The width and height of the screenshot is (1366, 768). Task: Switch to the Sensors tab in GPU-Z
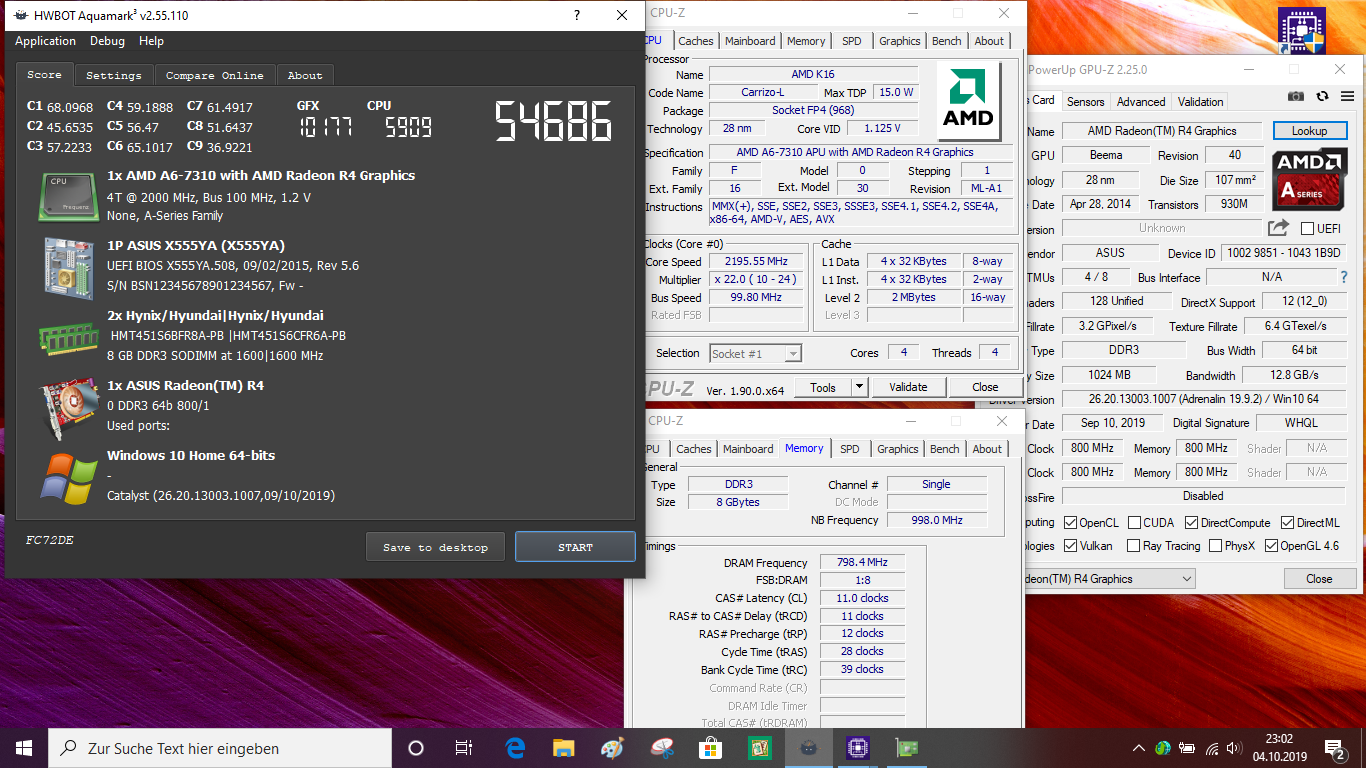pyautogui.click(x=1085, y=101)
